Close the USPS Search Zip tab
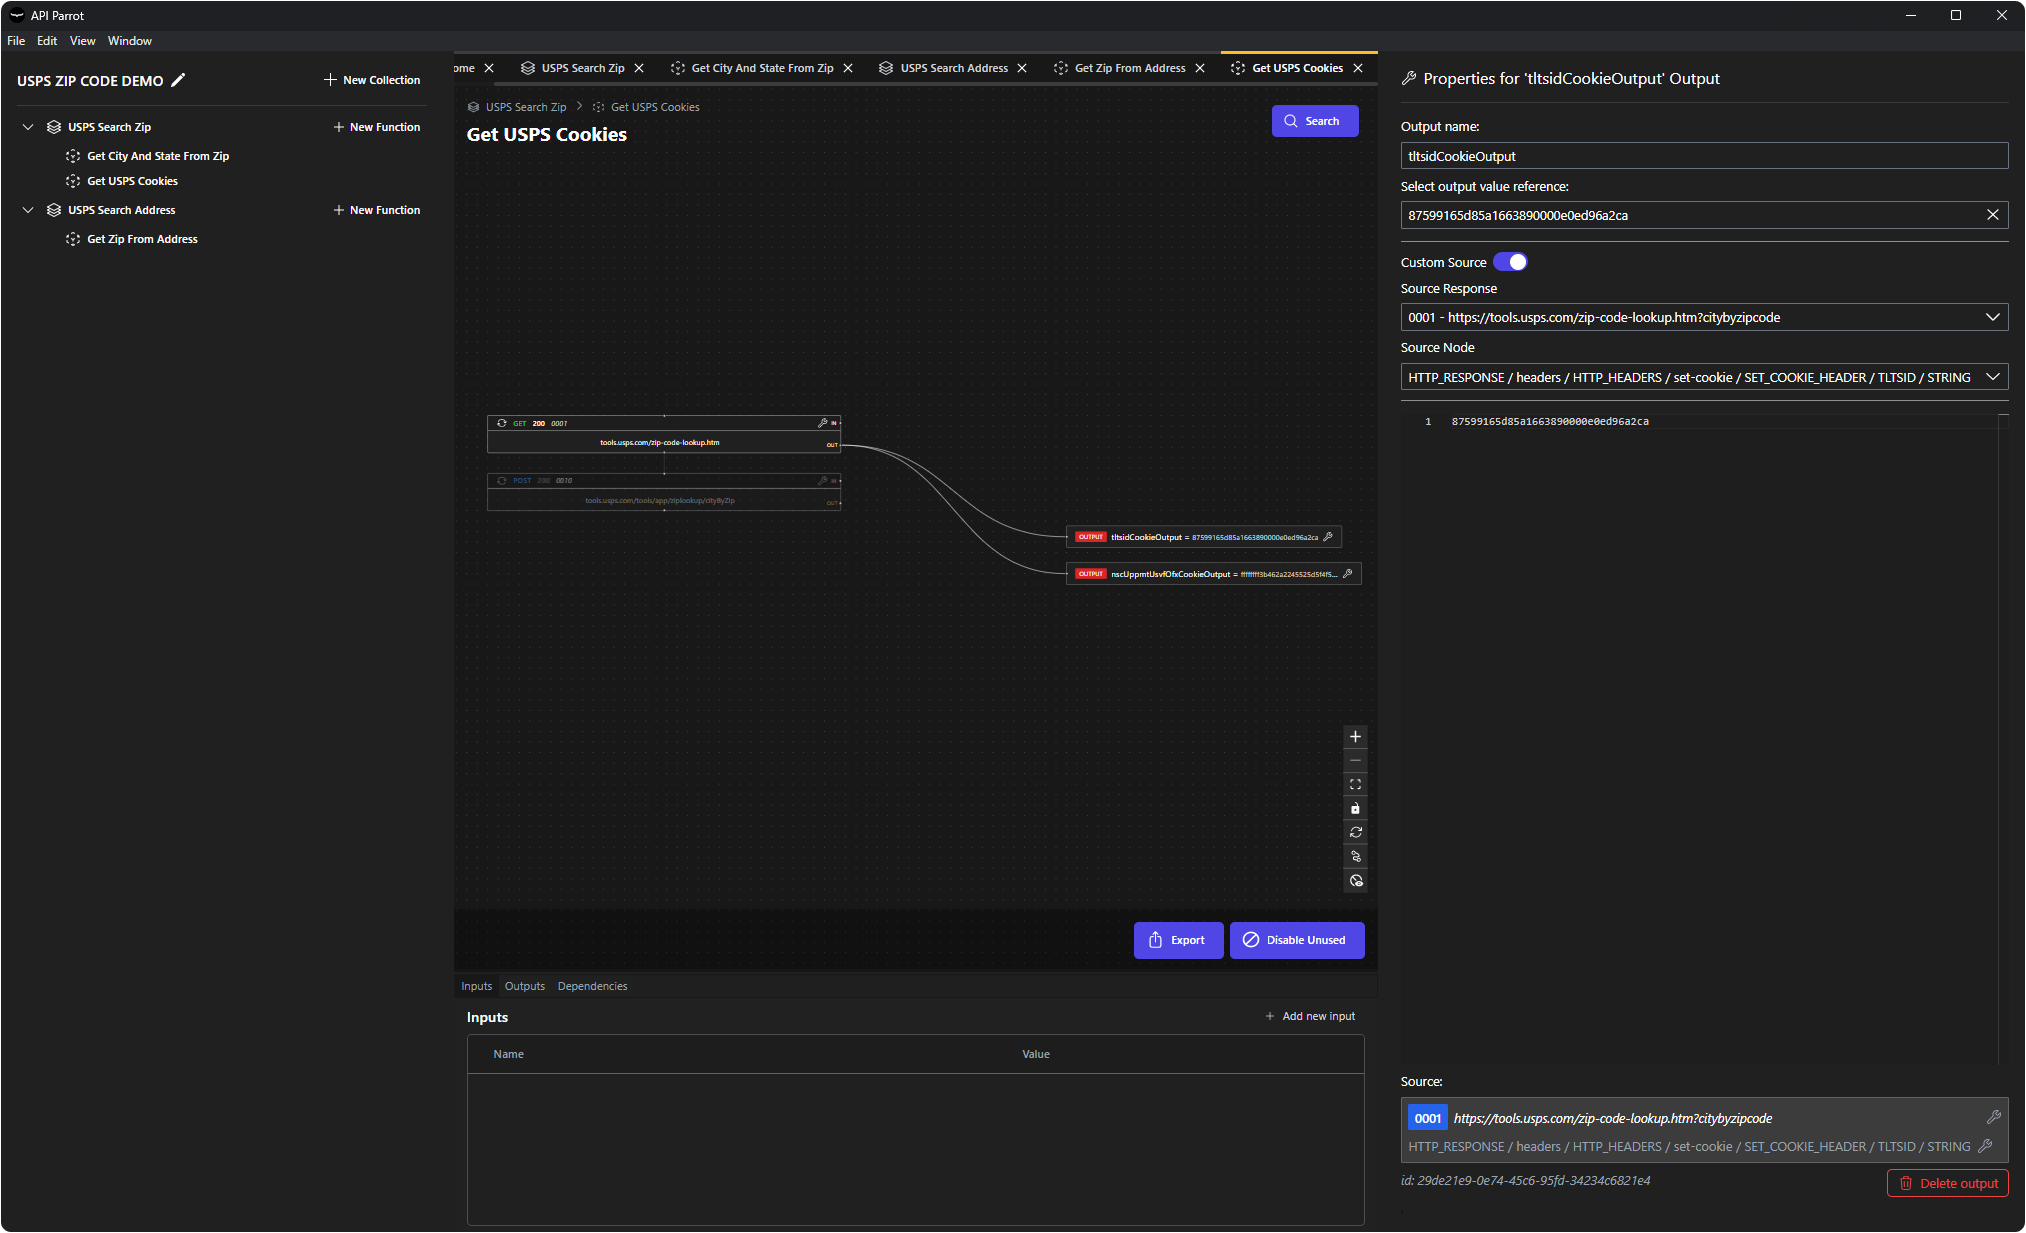The image size is (2026, 1233). tap(639, 68)
